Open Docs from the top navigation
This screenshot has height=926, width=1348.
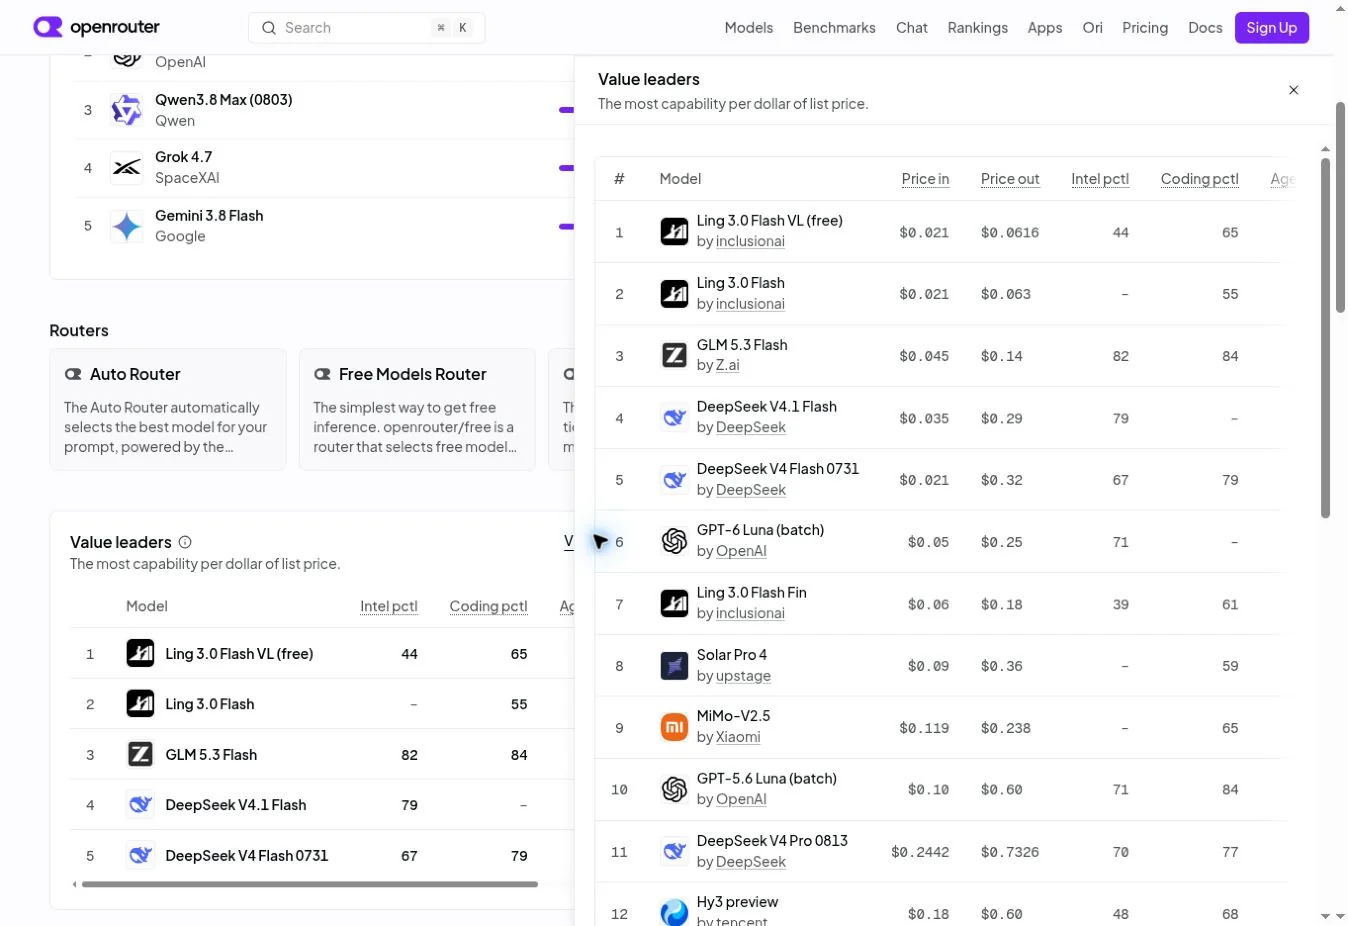pos(1205,28)
